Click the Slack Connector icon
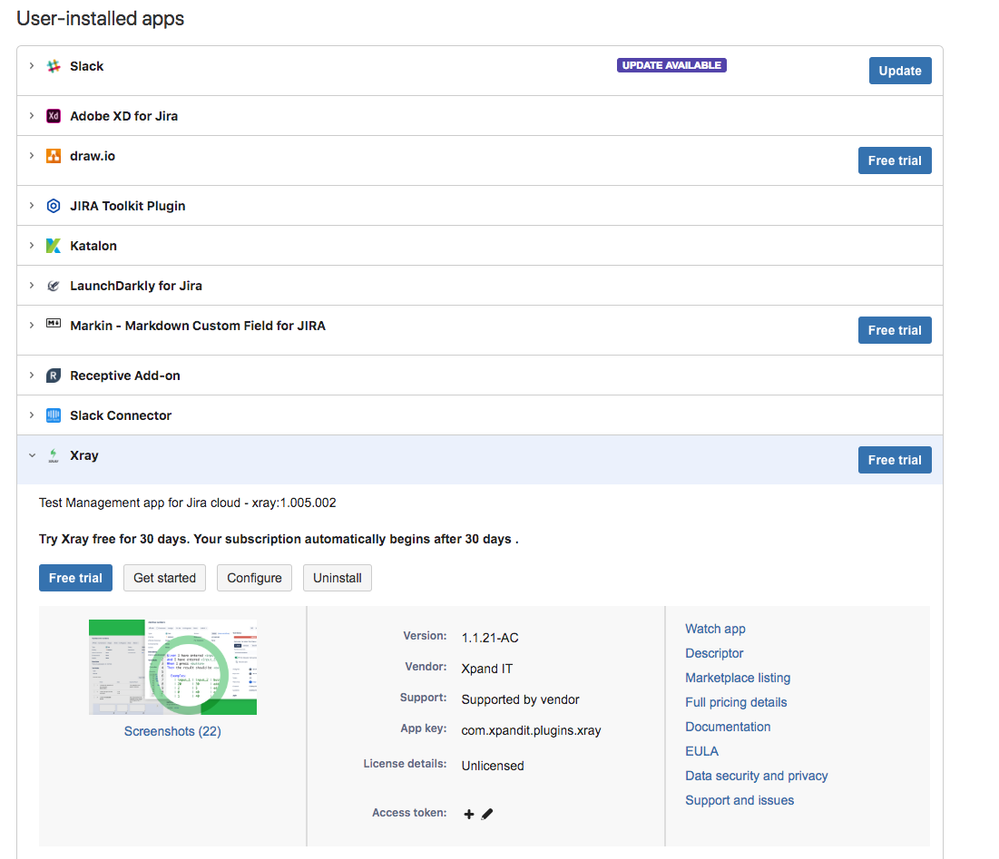The image size is (999, 859). pyautogui.click(x=54, y=415)
